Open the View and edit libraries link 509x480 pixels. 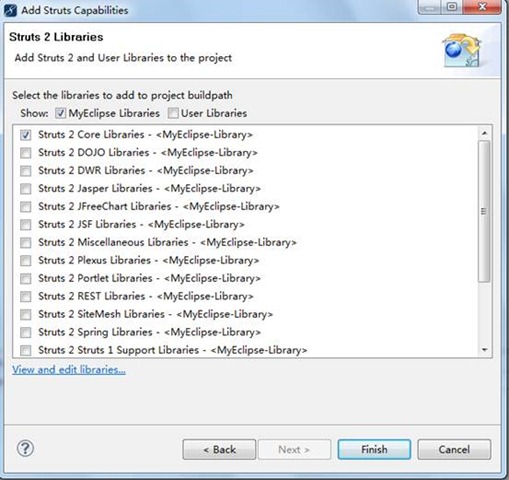(69, 370)
